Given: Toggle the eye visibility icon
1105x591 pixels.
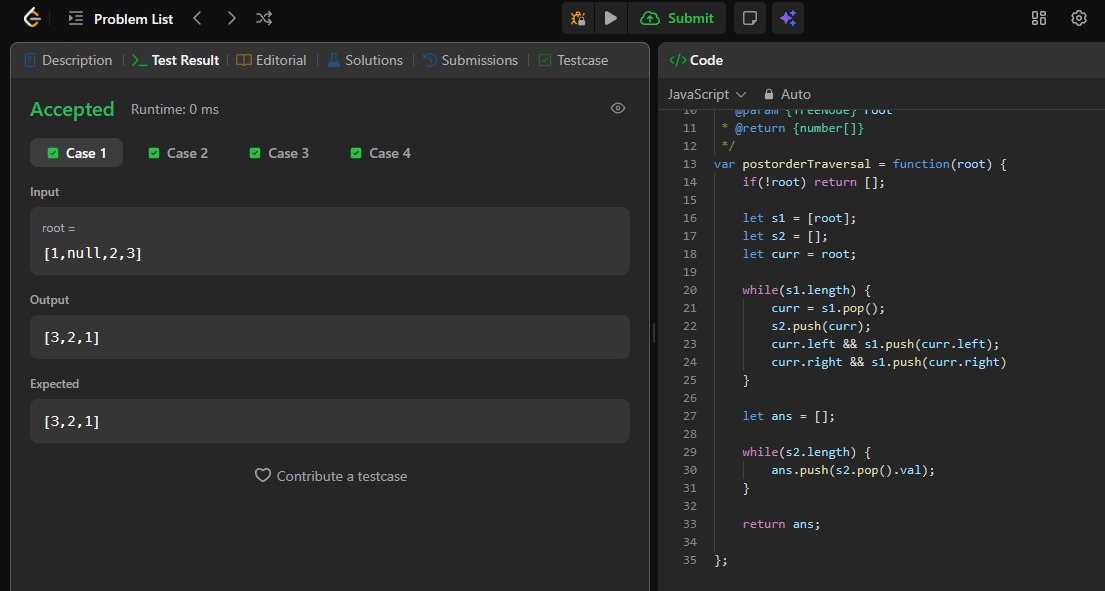Looking at the screenshot, I should [x=618, y=108].
